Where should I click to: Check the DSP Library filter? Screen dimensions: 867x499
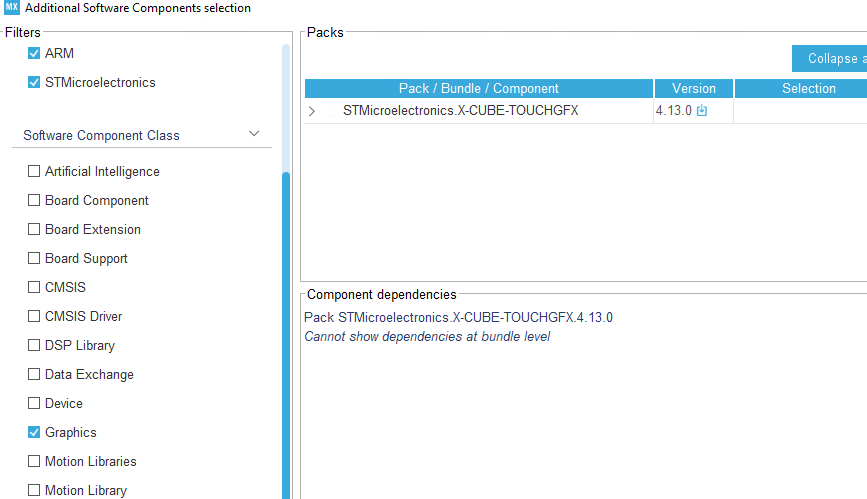(34, 345)
